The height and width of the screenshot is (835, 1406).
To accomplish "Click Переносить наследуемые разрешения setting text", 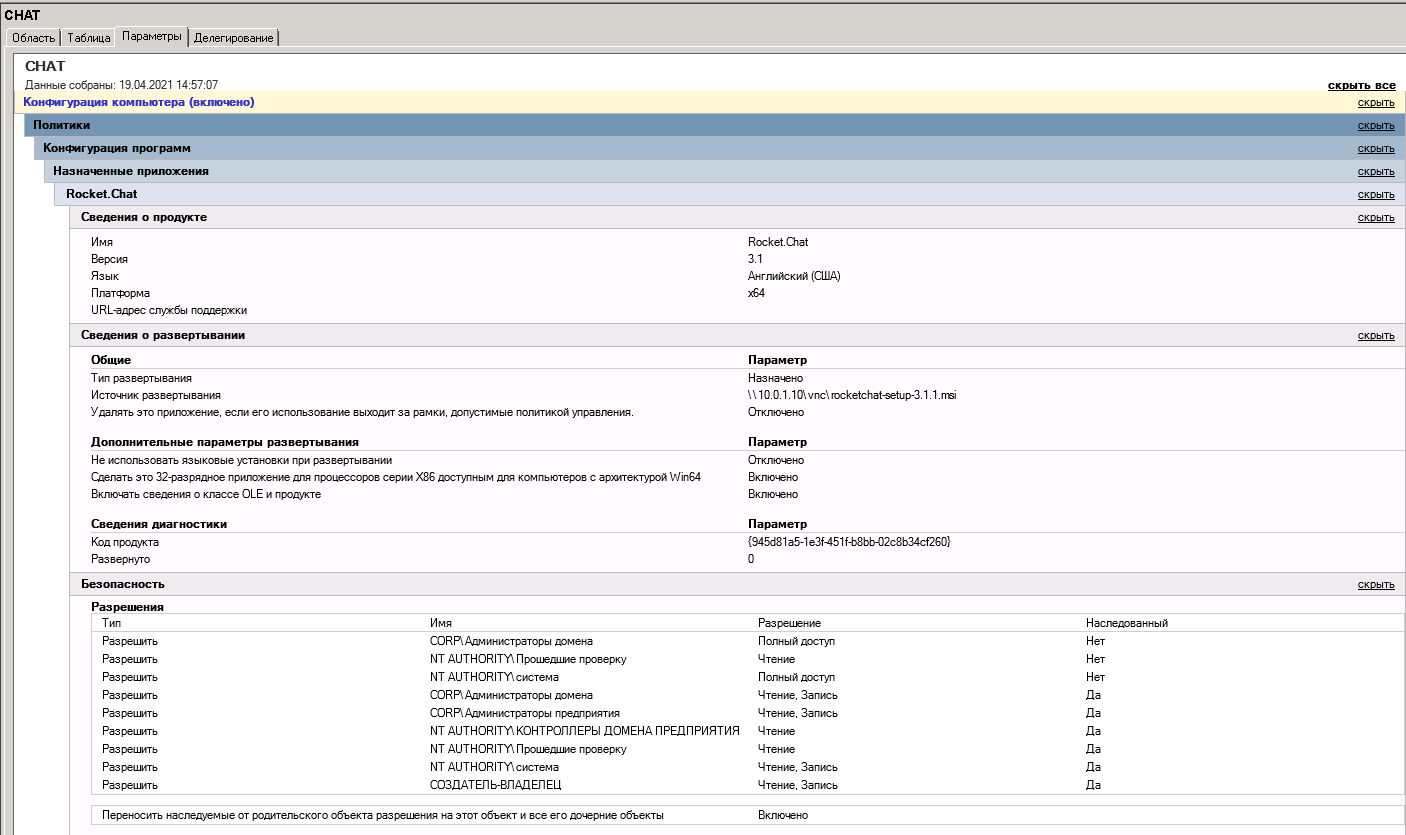I will tap(383, 815).
